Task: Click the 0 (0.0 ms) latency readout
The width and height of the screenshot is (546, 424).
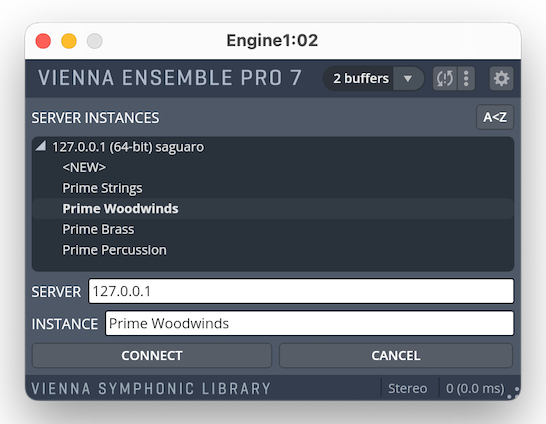Action: (475, 388)
